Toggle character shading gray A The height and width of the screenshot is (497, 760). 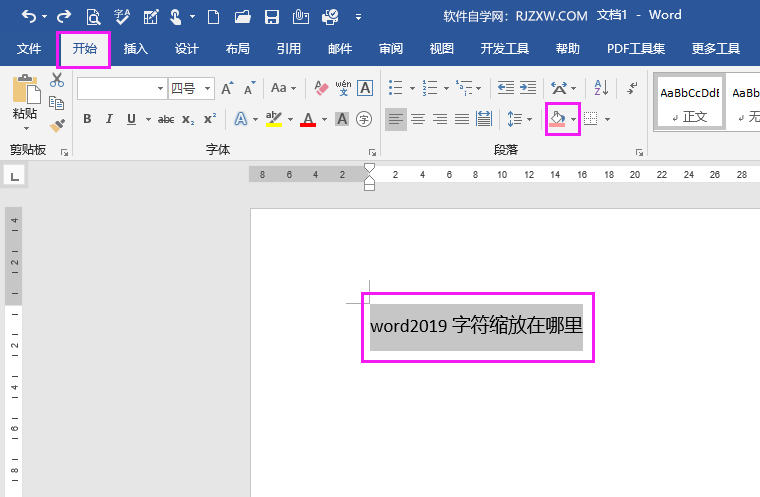[342, 119]
